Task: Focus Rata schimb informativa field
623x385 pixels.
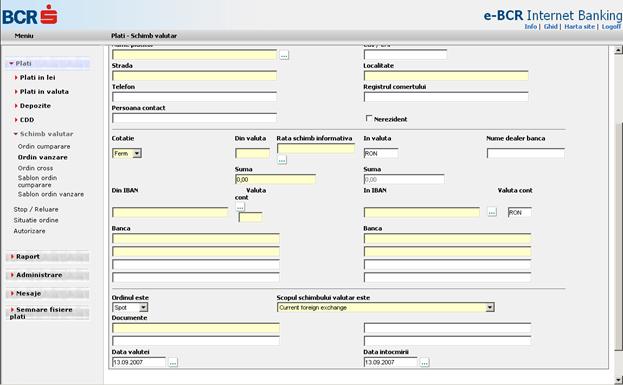Action: coord(315,149)
